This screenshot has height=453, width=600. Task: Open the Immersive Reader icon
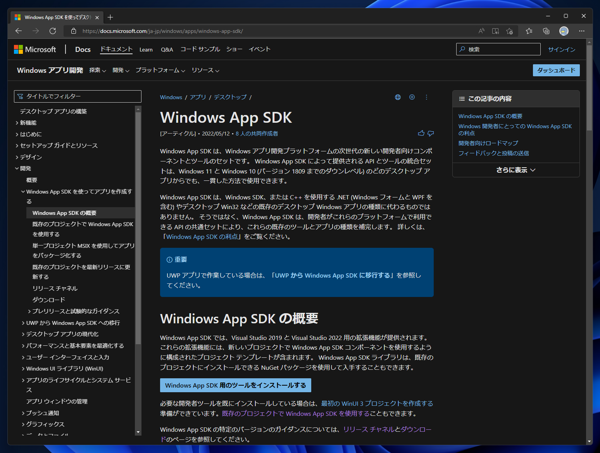tap(495, 31)
